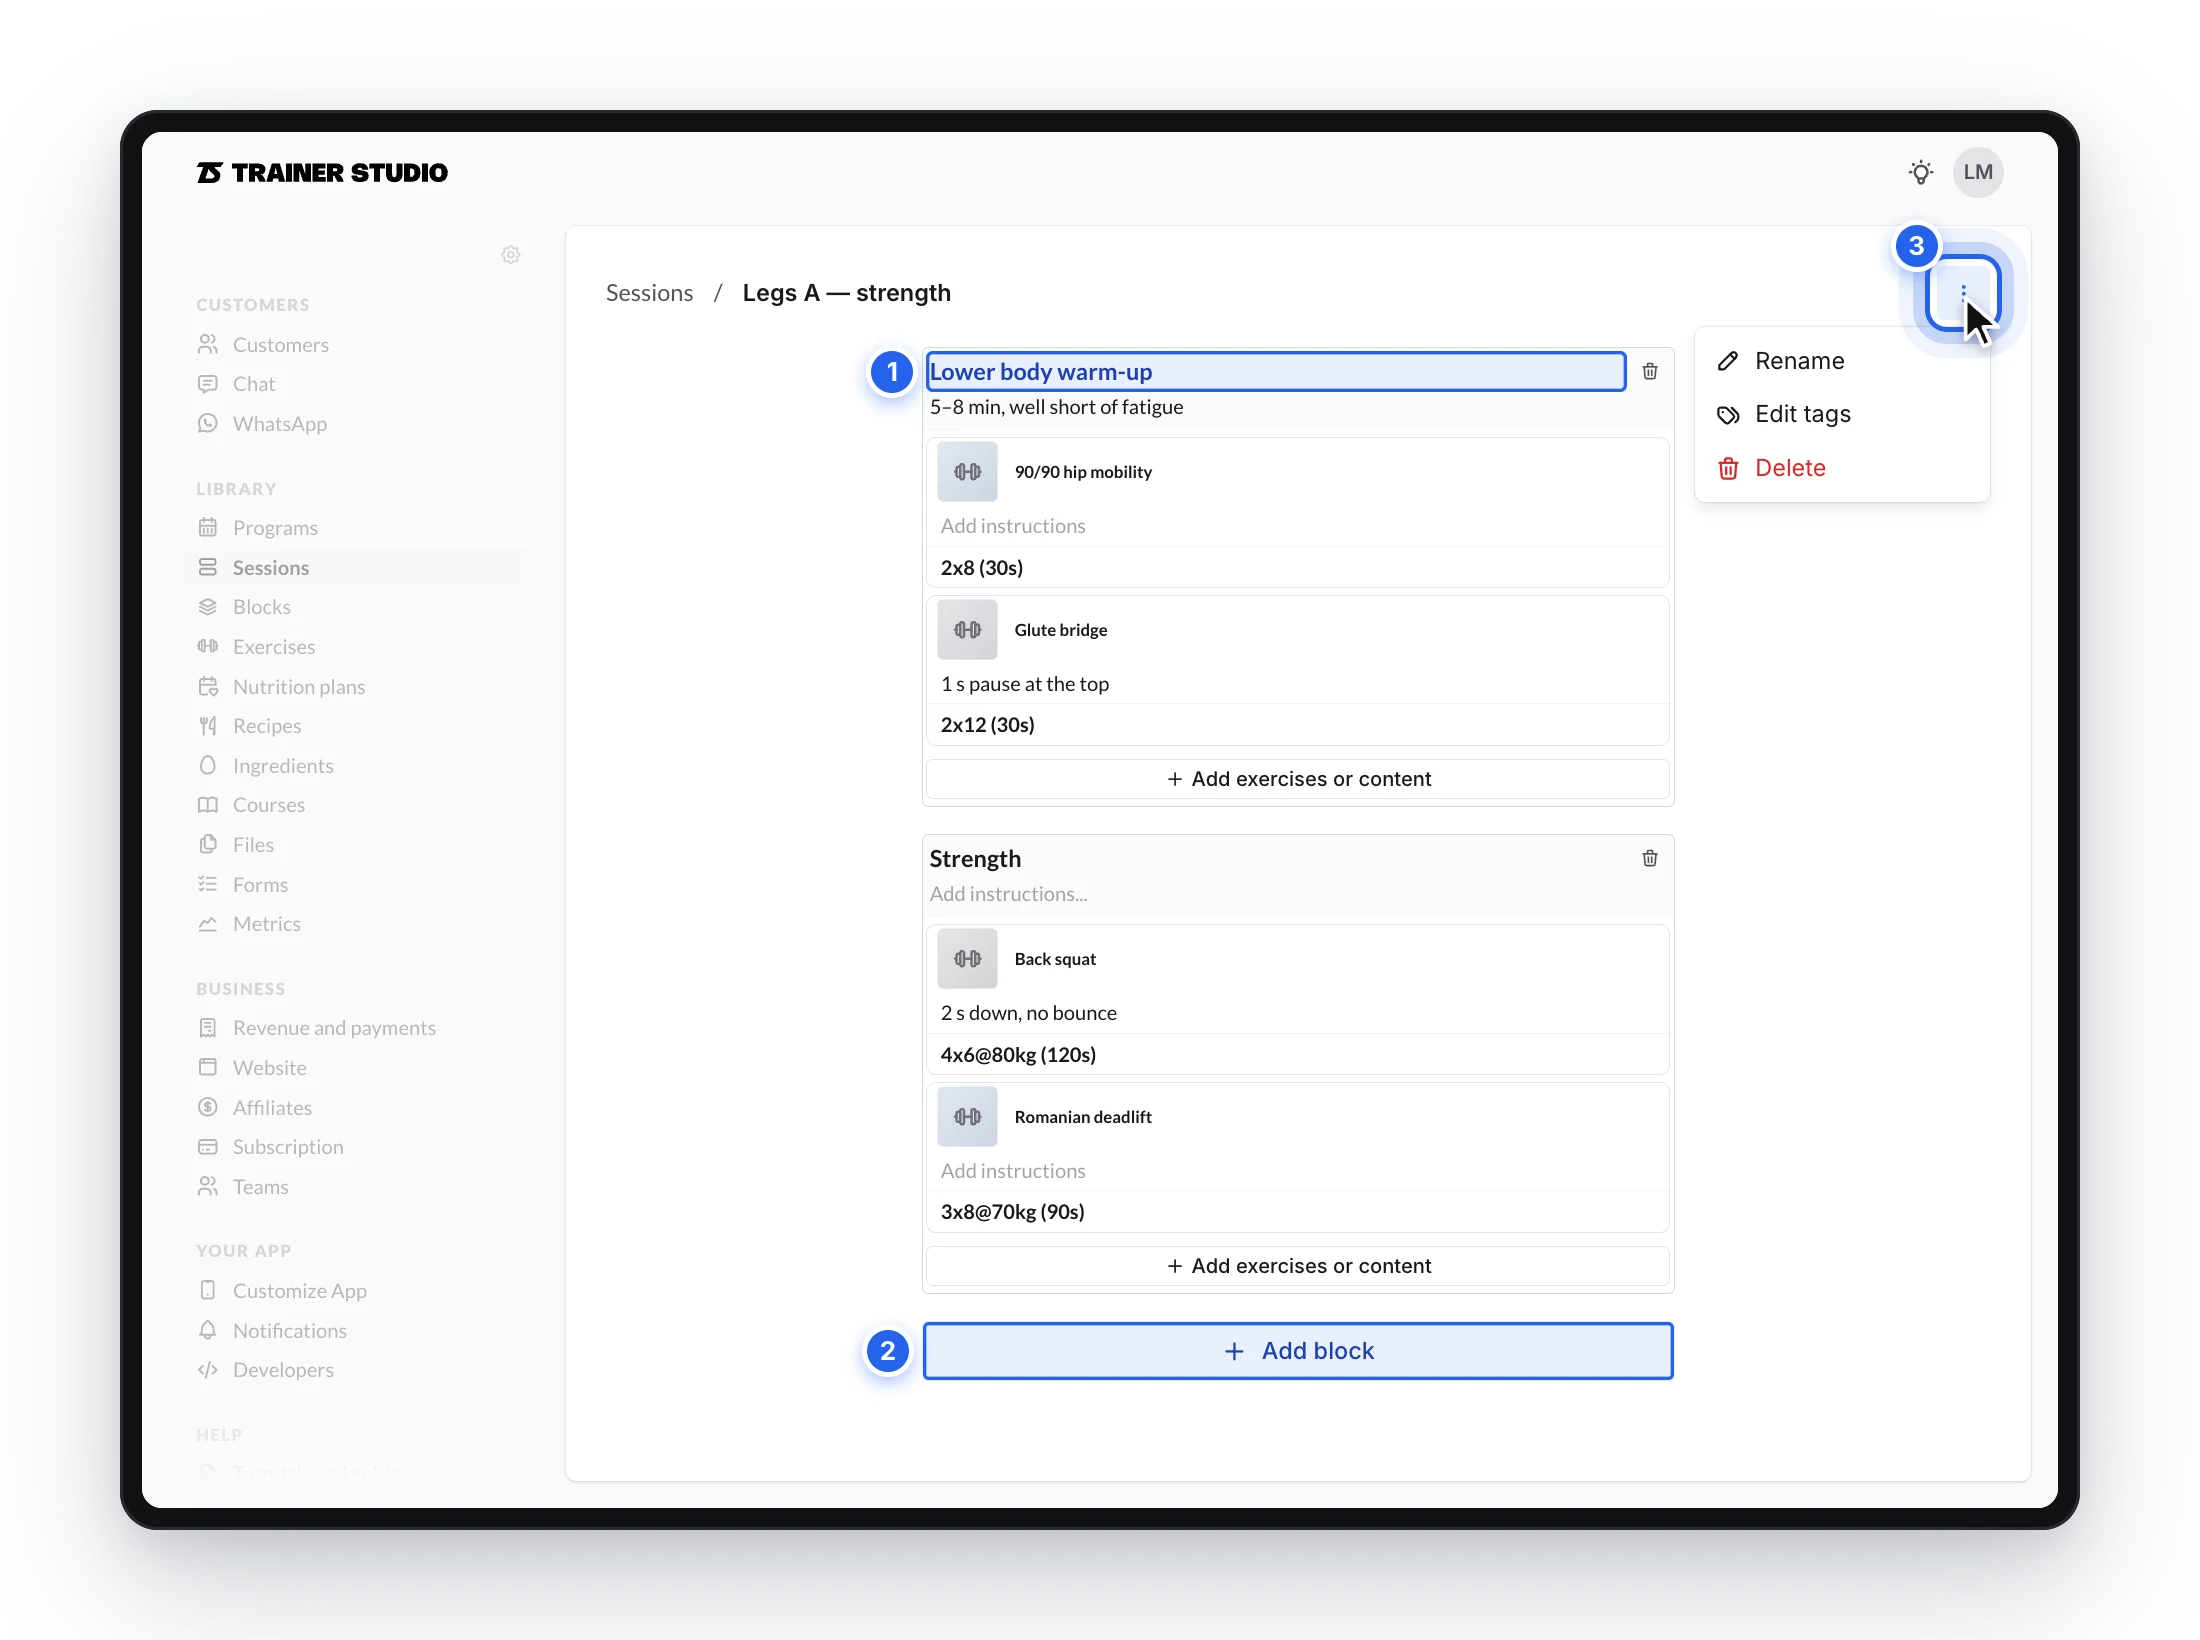Click the Legs A — strength session title
This screenshot has height=1640, width=2200.
(x=846, y=293)
